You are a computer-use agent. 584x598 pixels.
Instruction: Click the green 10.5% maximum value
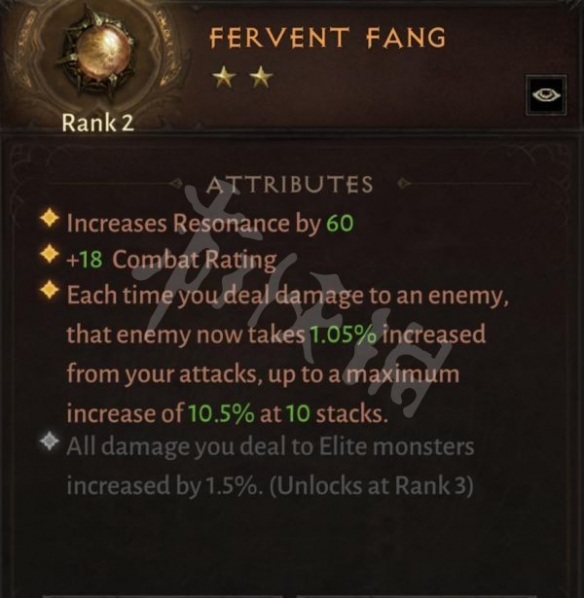coord(221,413)
